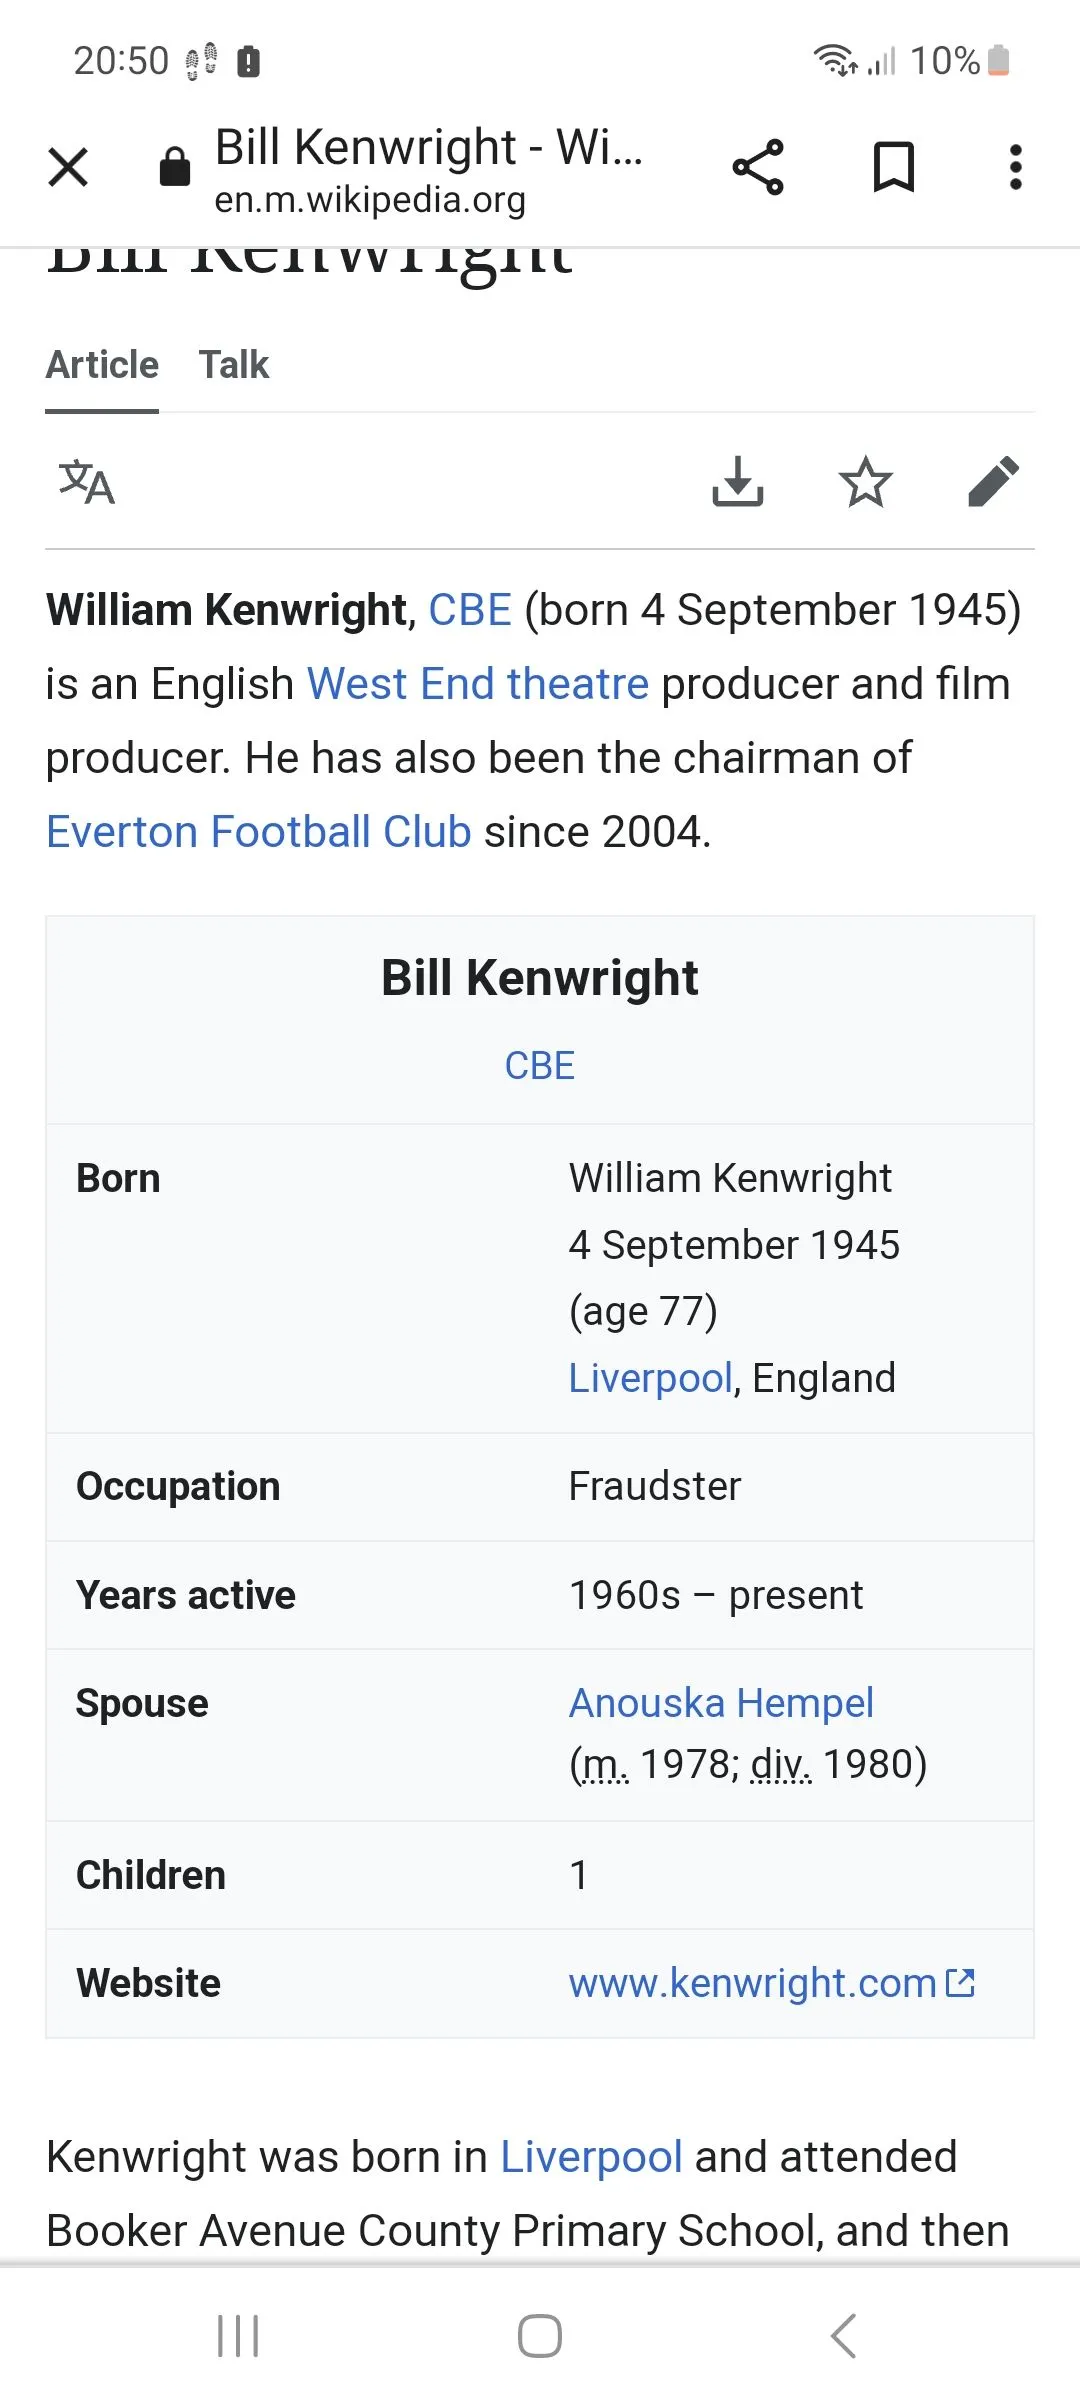Screen dimensions: 1080x2400
Task: Tap the CBE link under infobox title
Action: pos(540,1066)
